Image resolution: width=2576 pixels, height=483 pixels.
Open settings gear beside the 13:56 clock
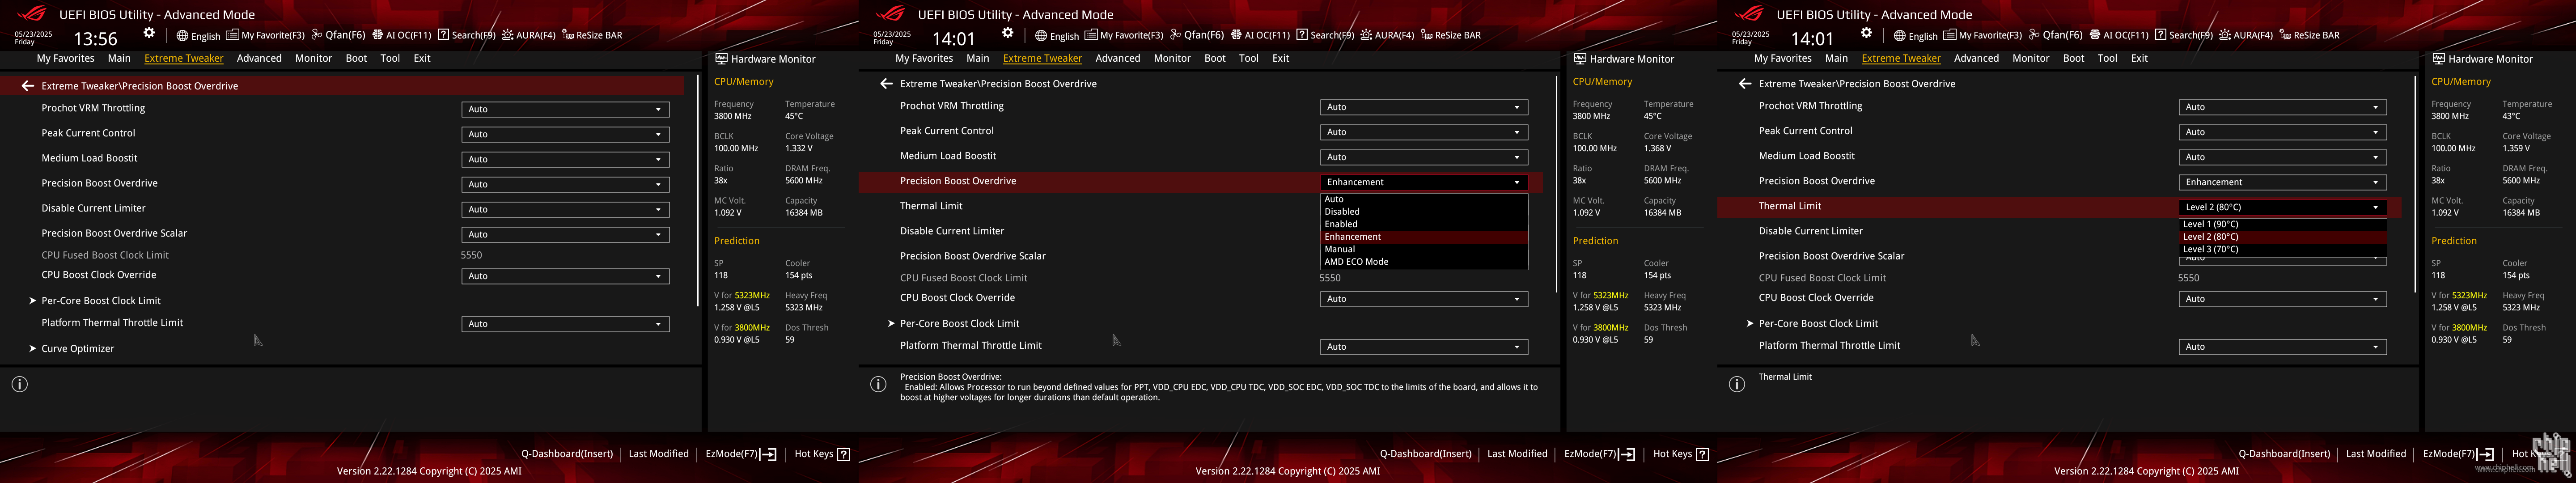tap(149, 33)
